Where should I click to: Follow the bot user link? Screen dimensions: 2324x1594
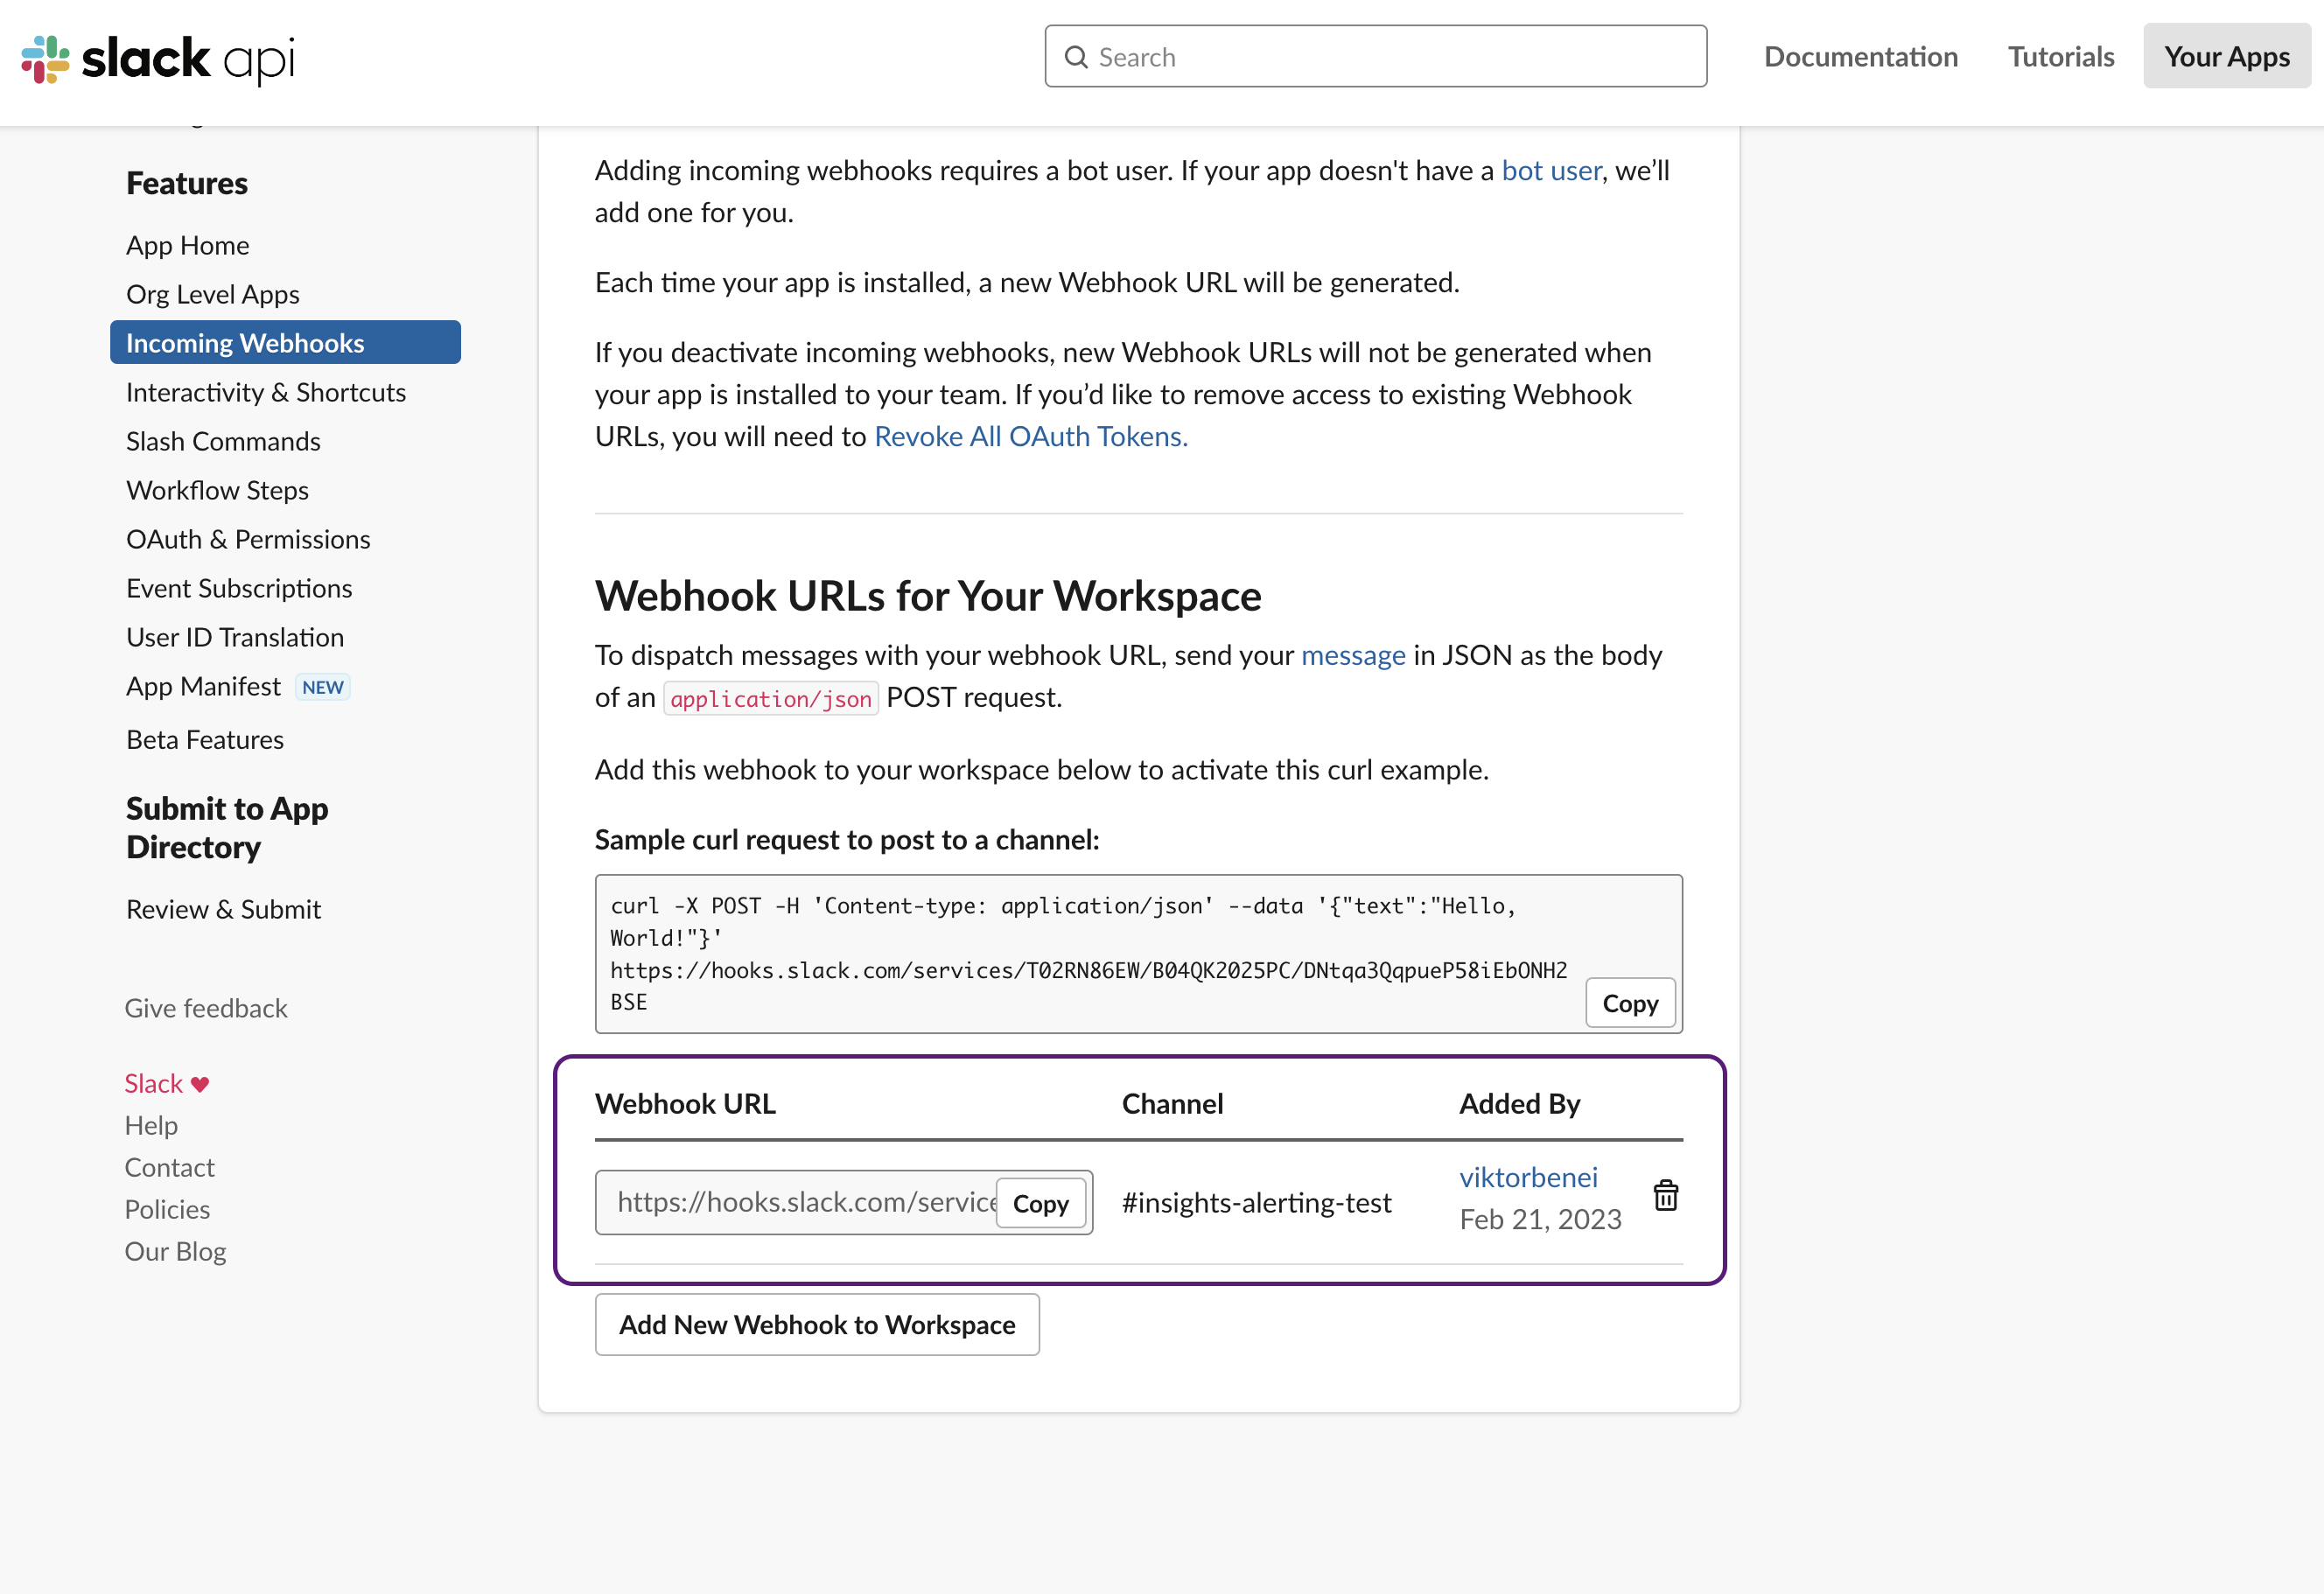[x=1551, y=170]
